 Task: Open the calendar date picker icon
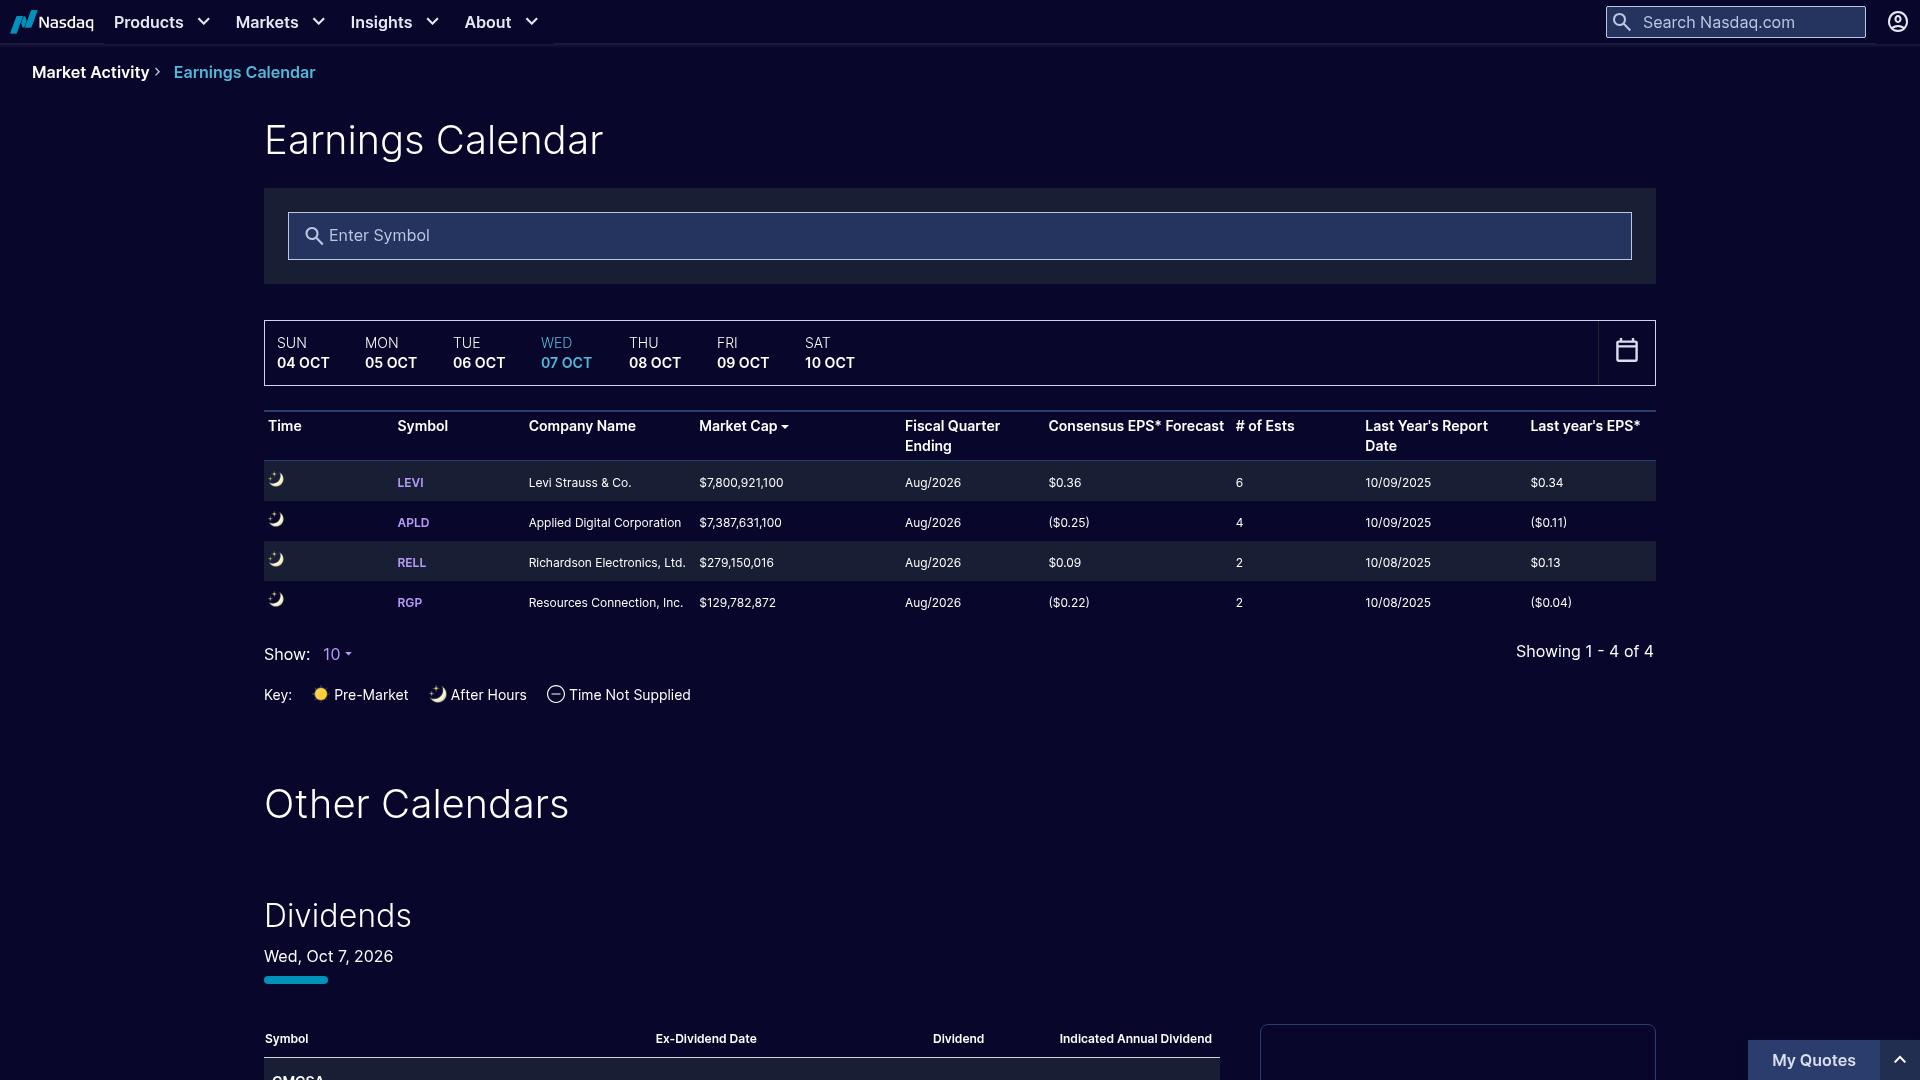(x=1626, y=351)
